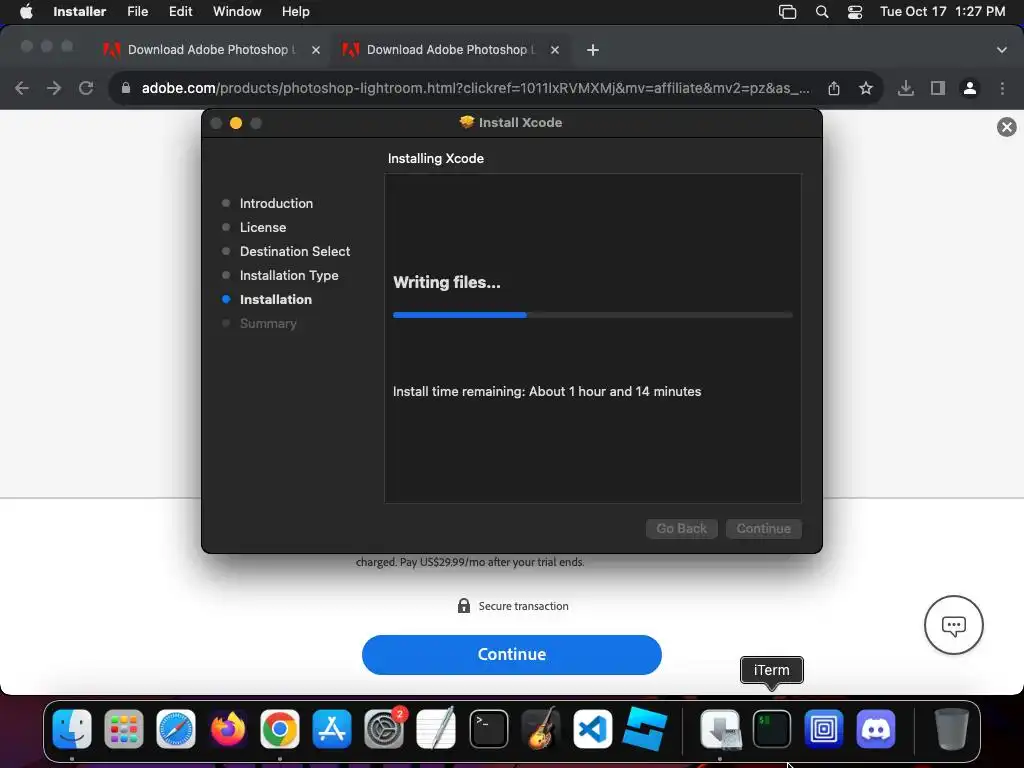1024x768 pixels.
Task: Open iTerm from the dock
Action: tap(772, 729)
